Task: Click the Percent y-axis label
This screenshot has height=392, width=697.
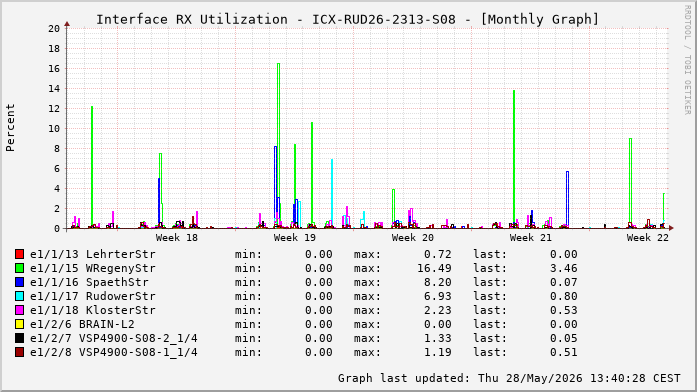Action: pos(10,128)
